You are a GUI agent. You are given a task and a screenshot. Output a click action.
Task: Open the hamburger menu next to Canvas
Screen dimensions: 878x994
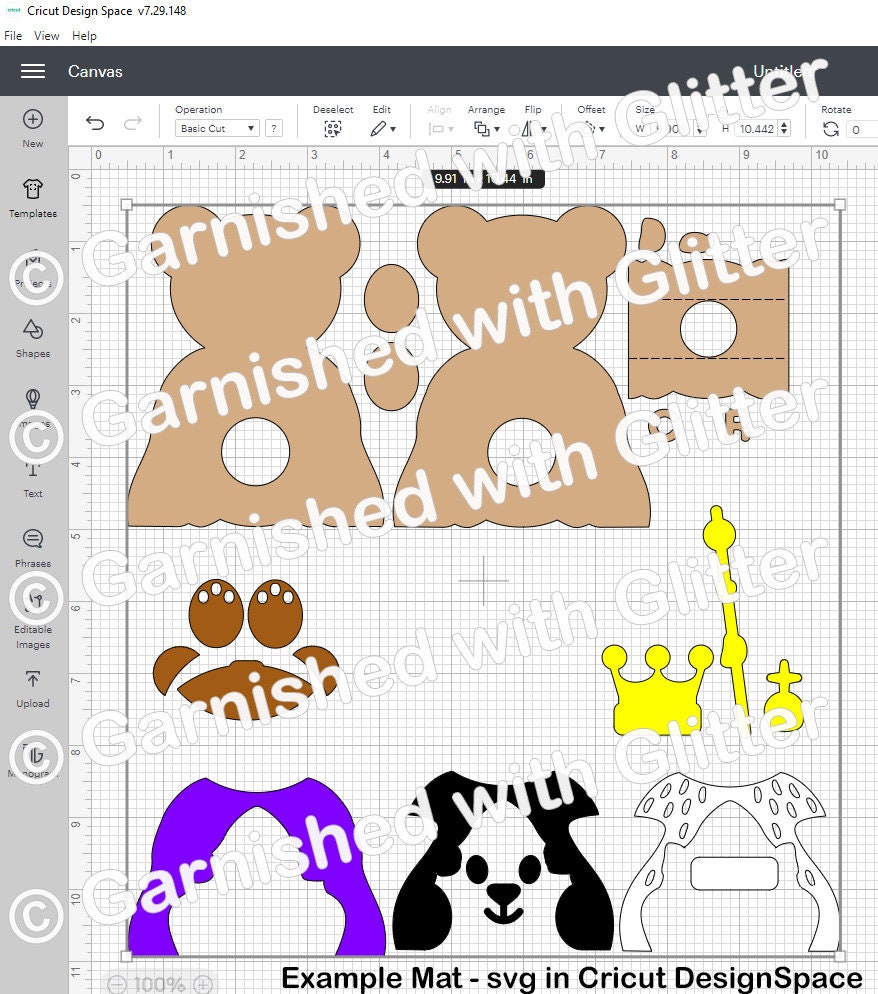point(33,72)
